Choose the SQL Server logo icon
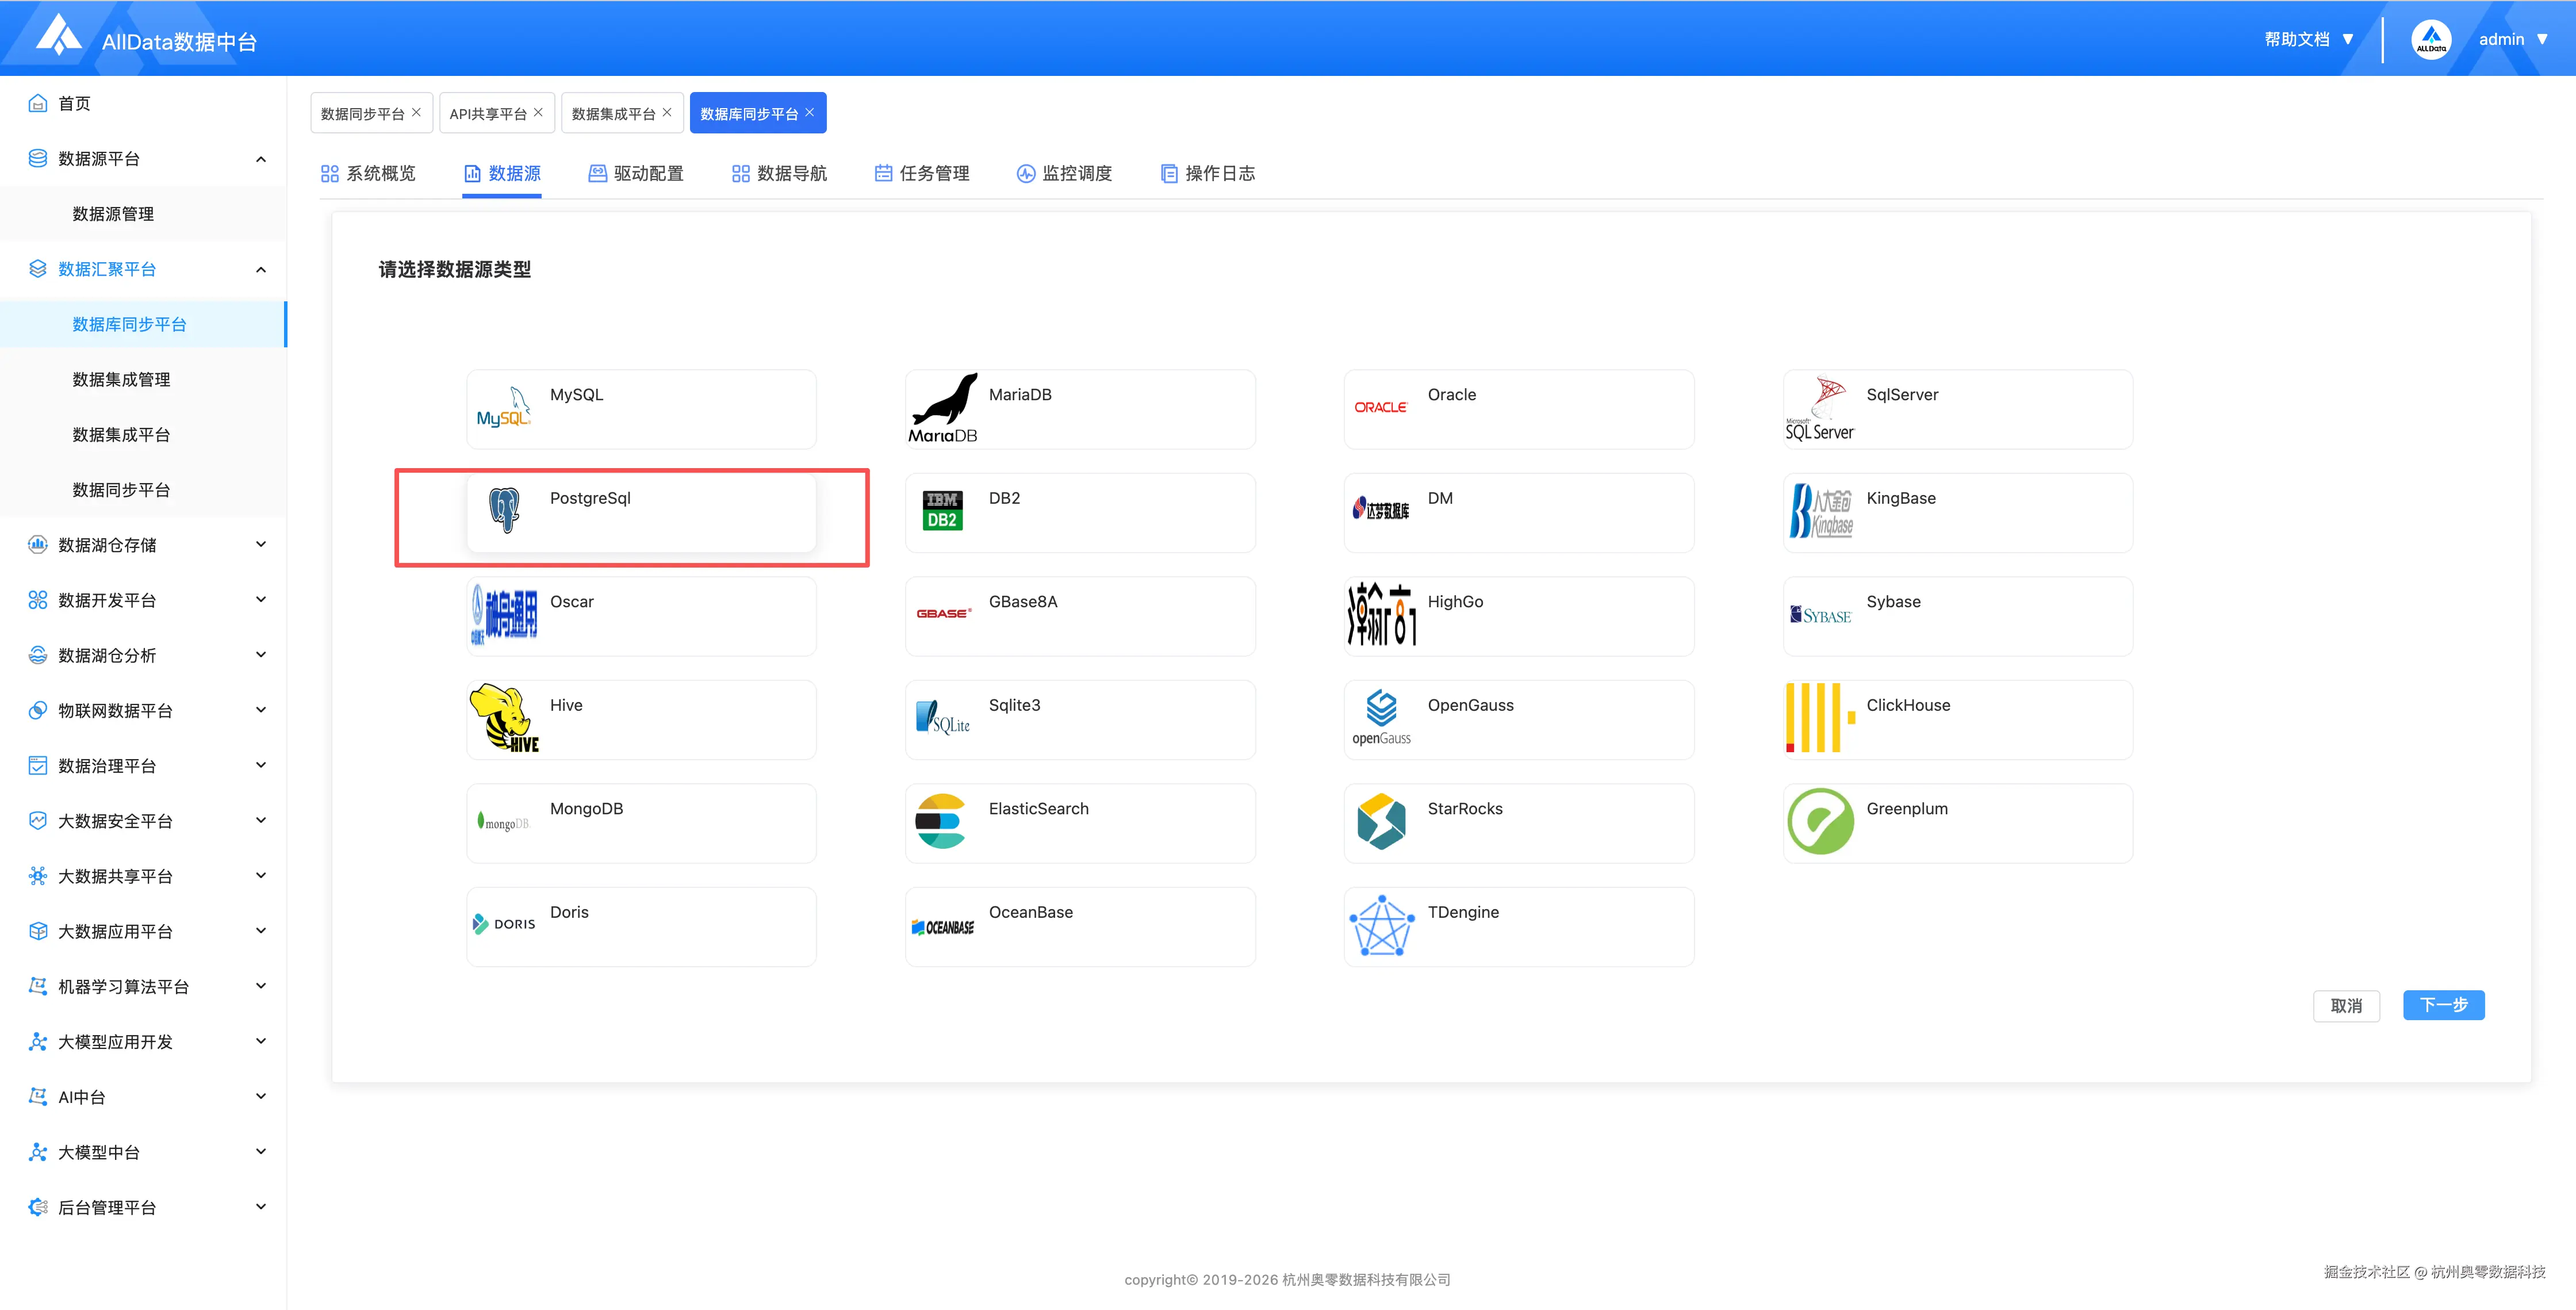This screenshot has height=1310, width=2576. click(x=1820, y=408)
